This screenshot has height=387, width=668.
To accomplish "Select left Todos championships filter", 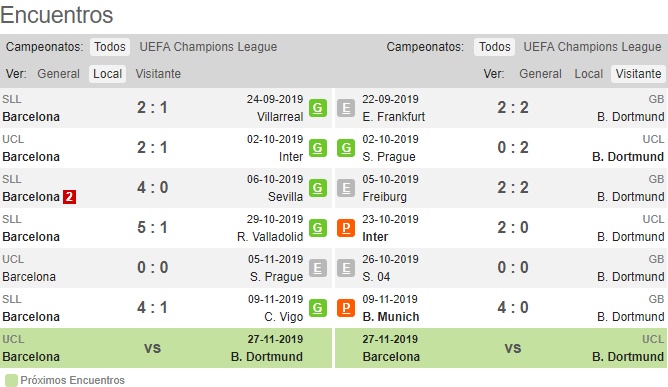I will click(110, 47).
